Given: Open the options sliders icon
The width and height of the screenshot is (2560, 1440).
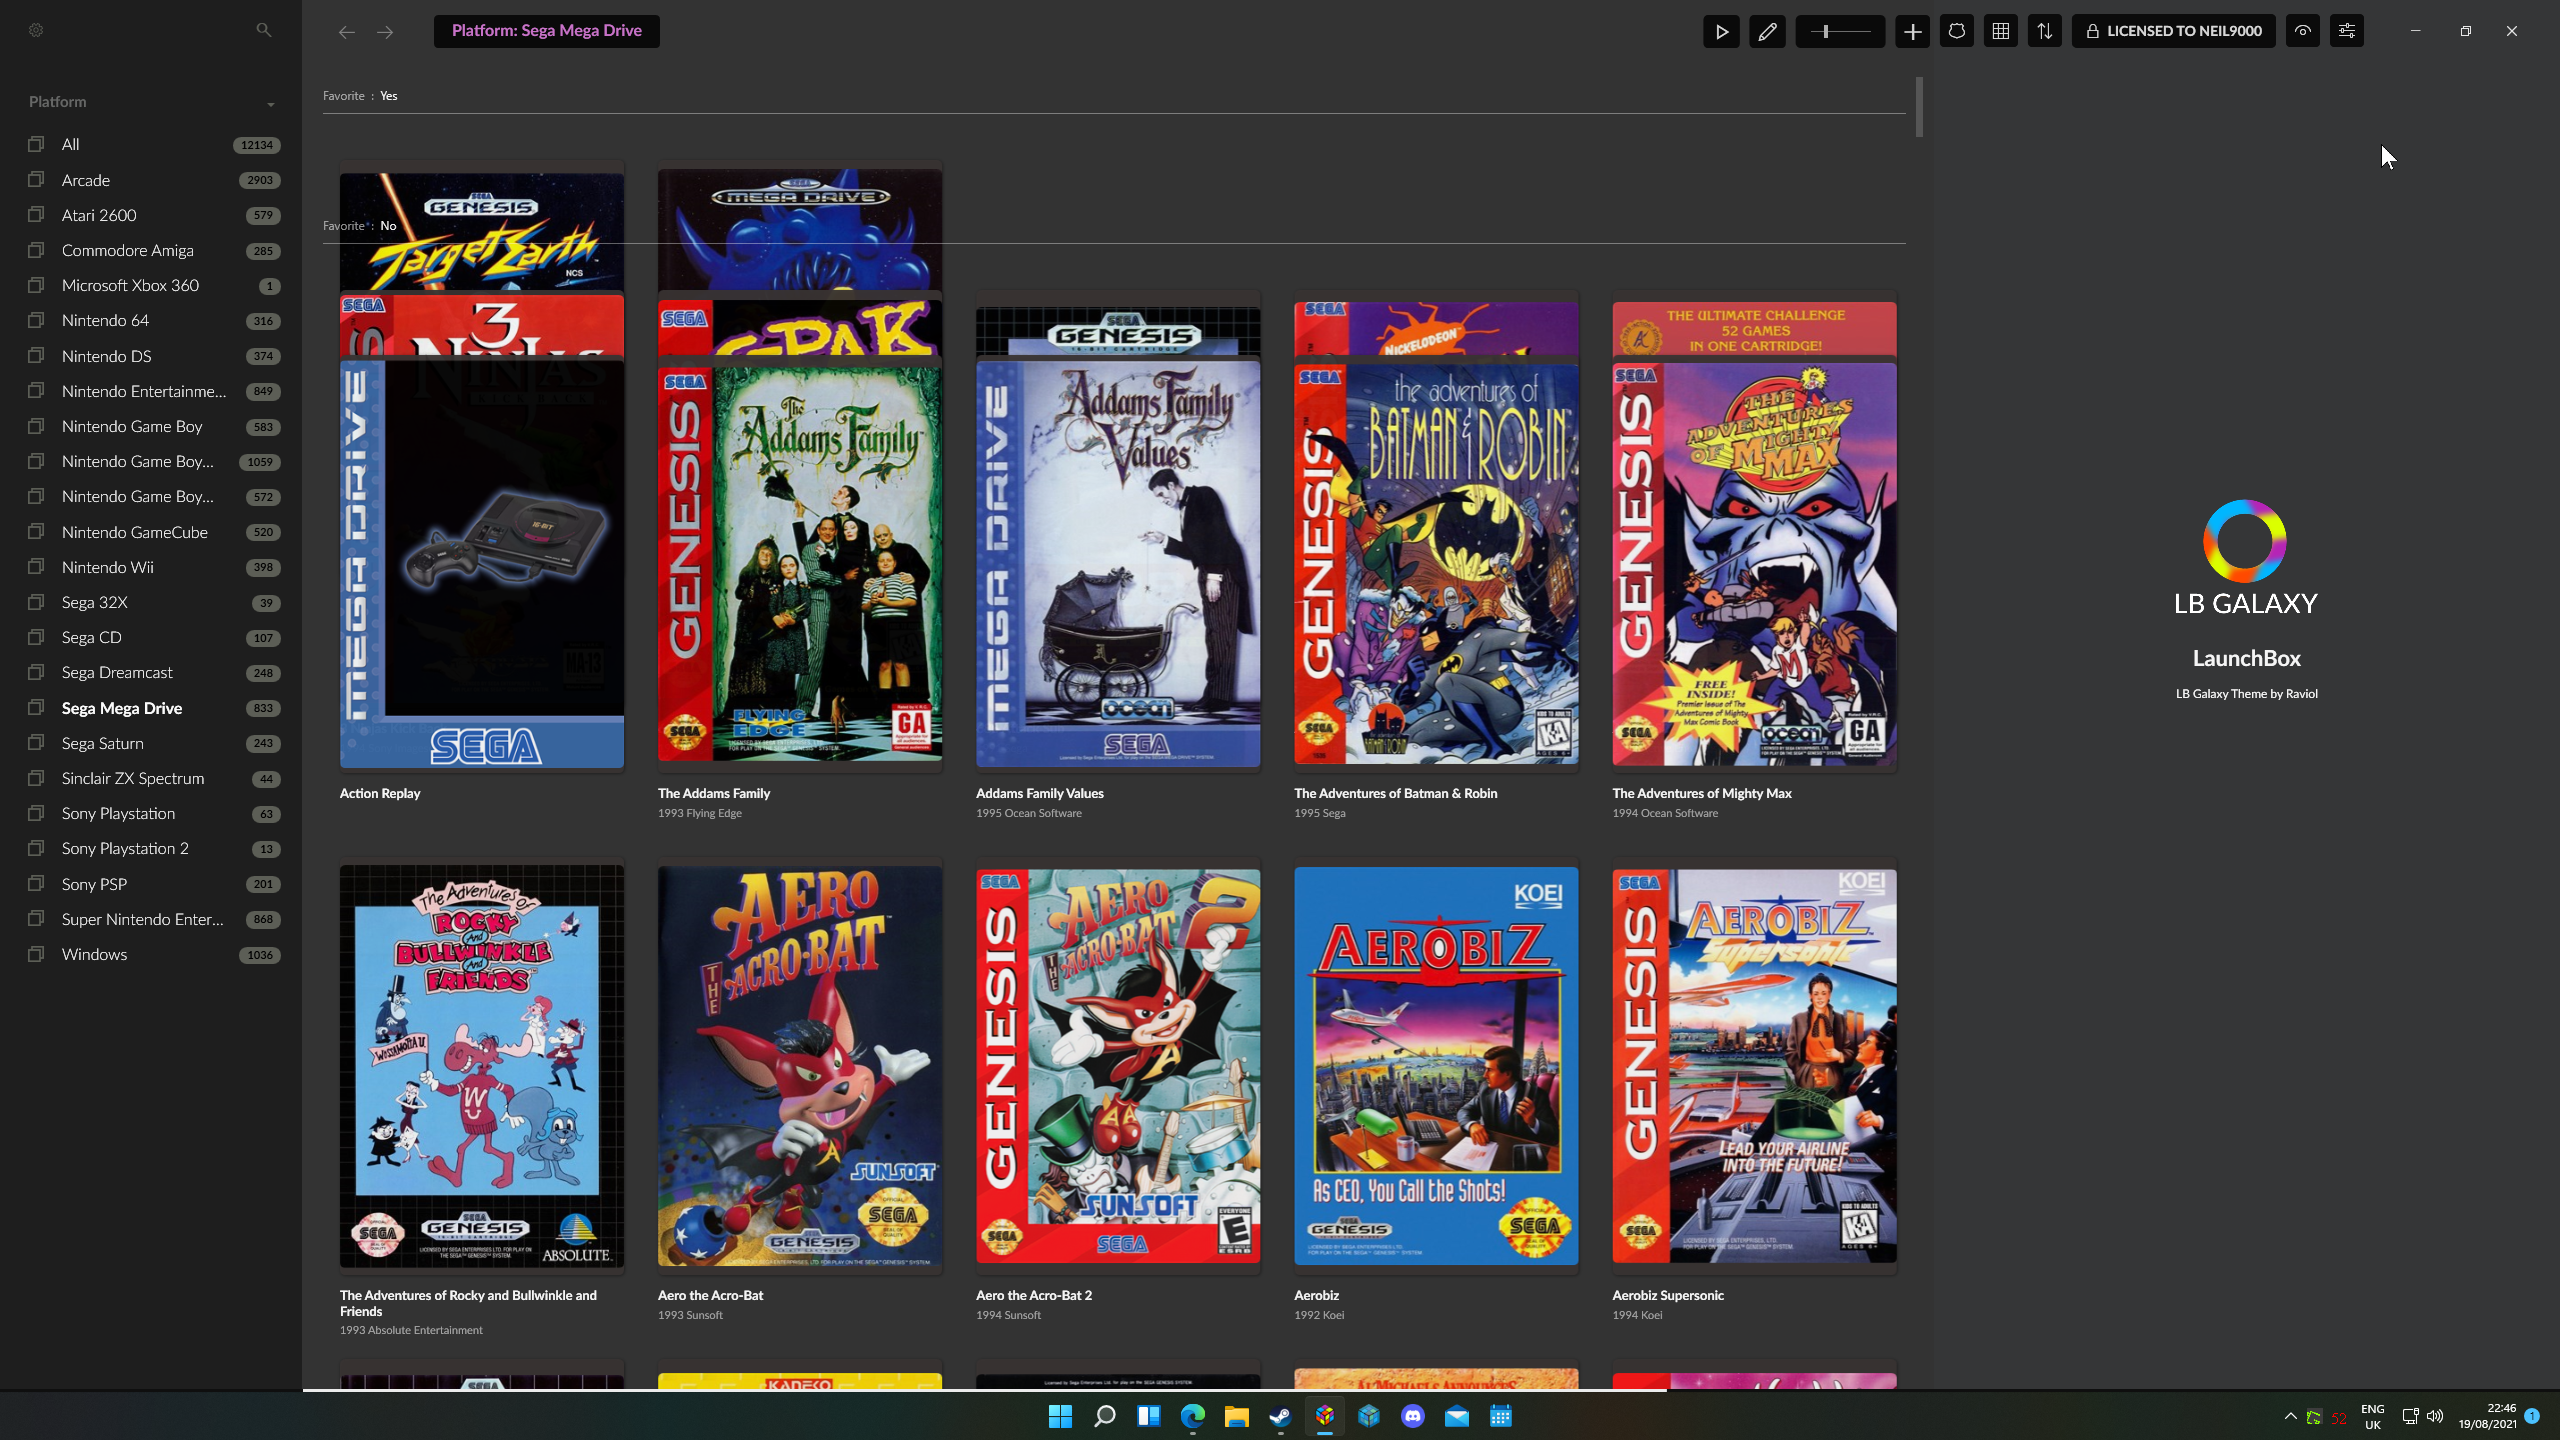Looking at the screenshot, I should click(2346, 31).
